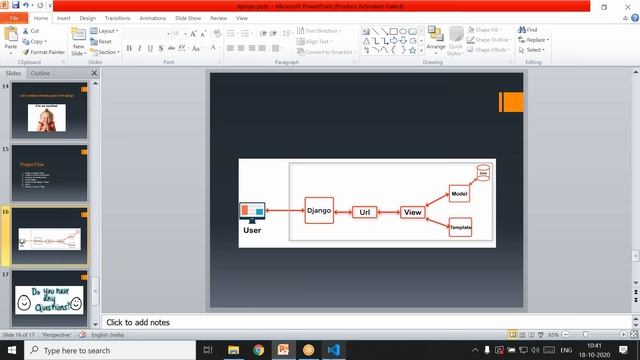The width and height of the screenshot is (640, 360).
Task: Switch to the Insert tab
Action: (63, 18)
